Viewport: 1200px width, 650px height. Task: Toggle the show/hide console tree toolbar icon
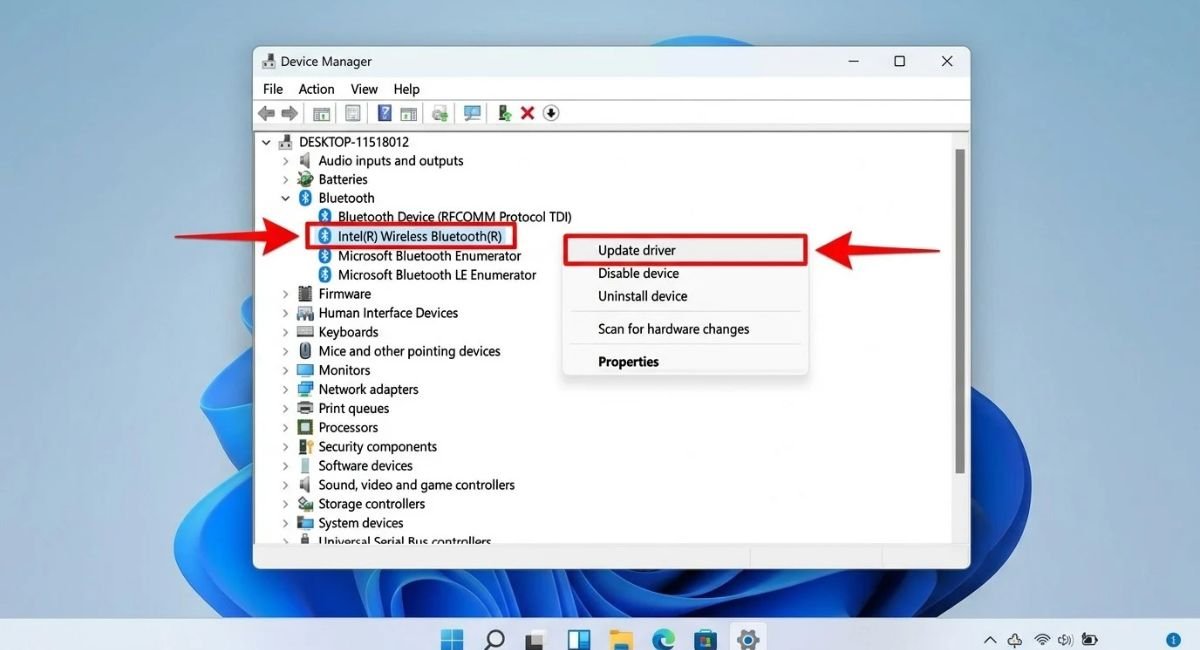321,113
